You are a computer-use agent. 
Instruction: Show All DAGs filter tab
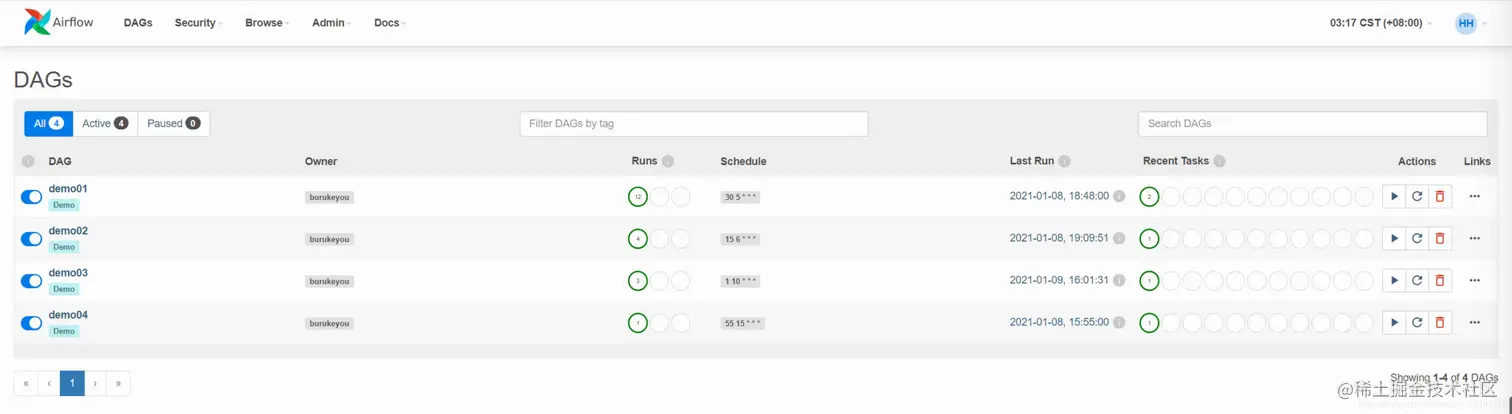(48, 123)
